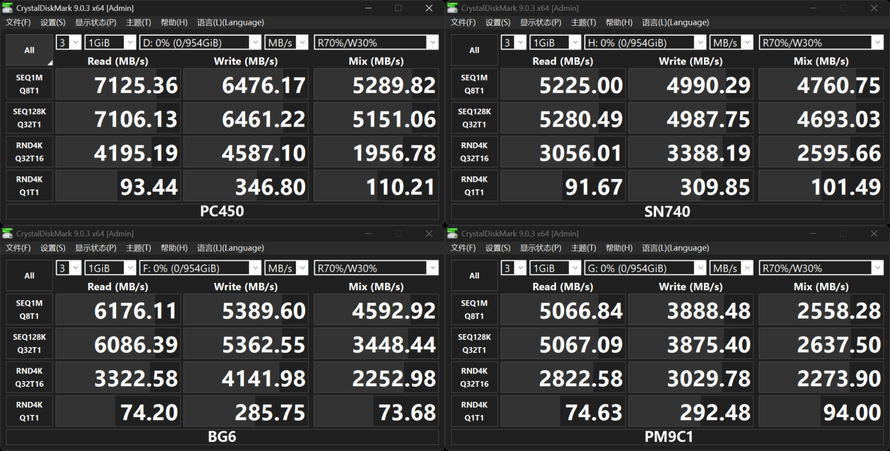Run all tests in SN740 window
This screenshot has height=451, width=890.
point(475,50)
